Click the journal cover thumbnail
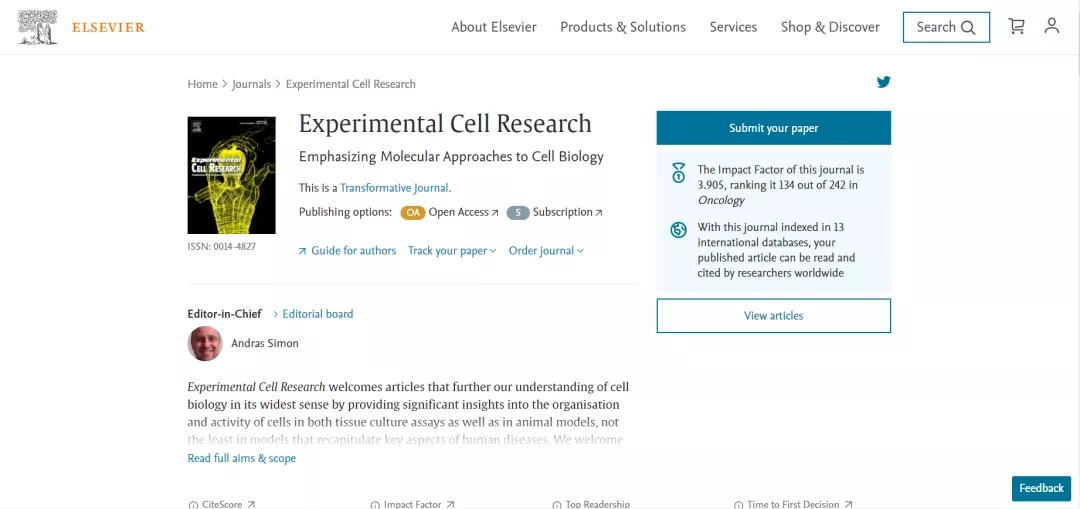 click(231, 175)
